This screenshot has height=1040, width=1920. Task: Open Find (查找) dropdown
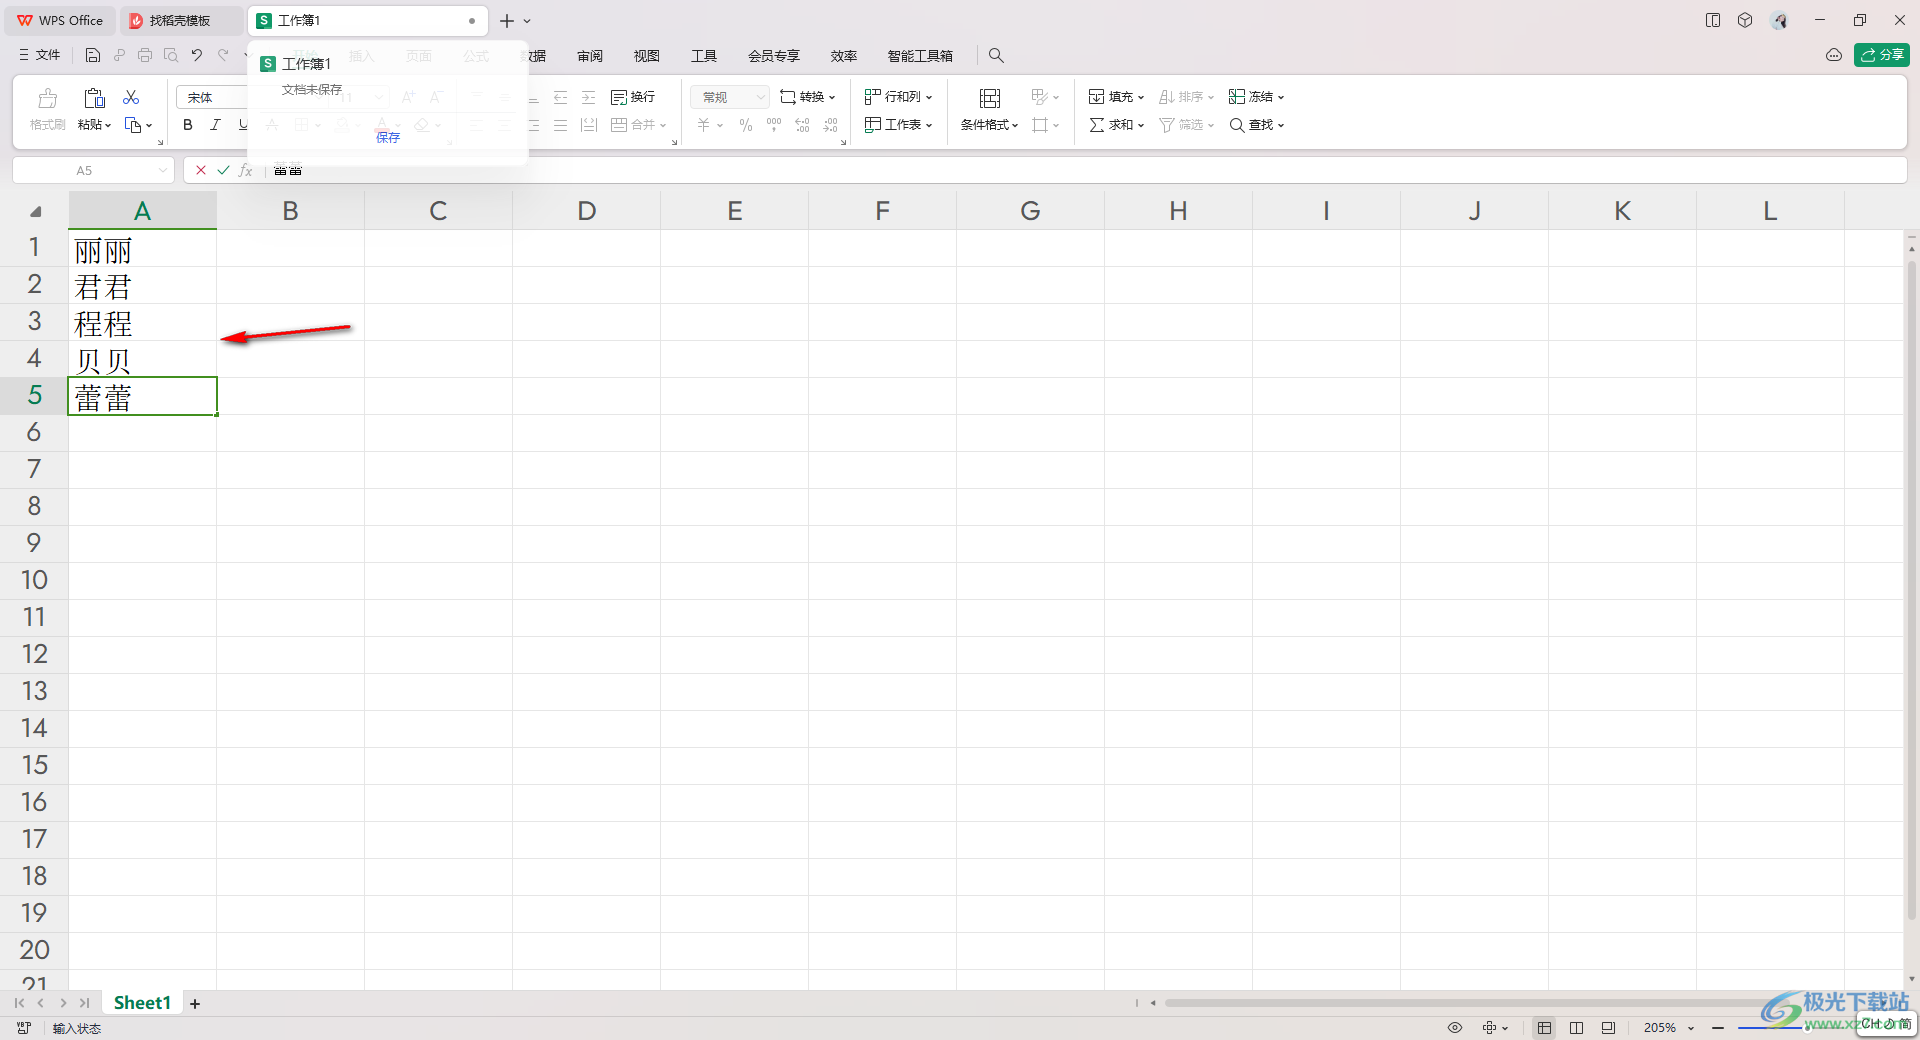click(x=1257, y=125)
